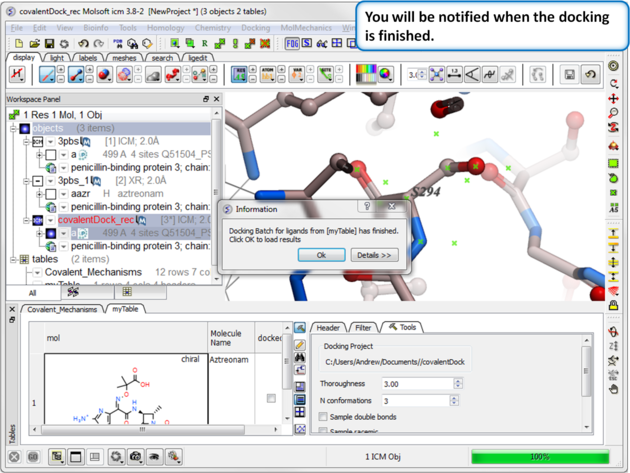Click the CPK spheres representation icon

104,75
